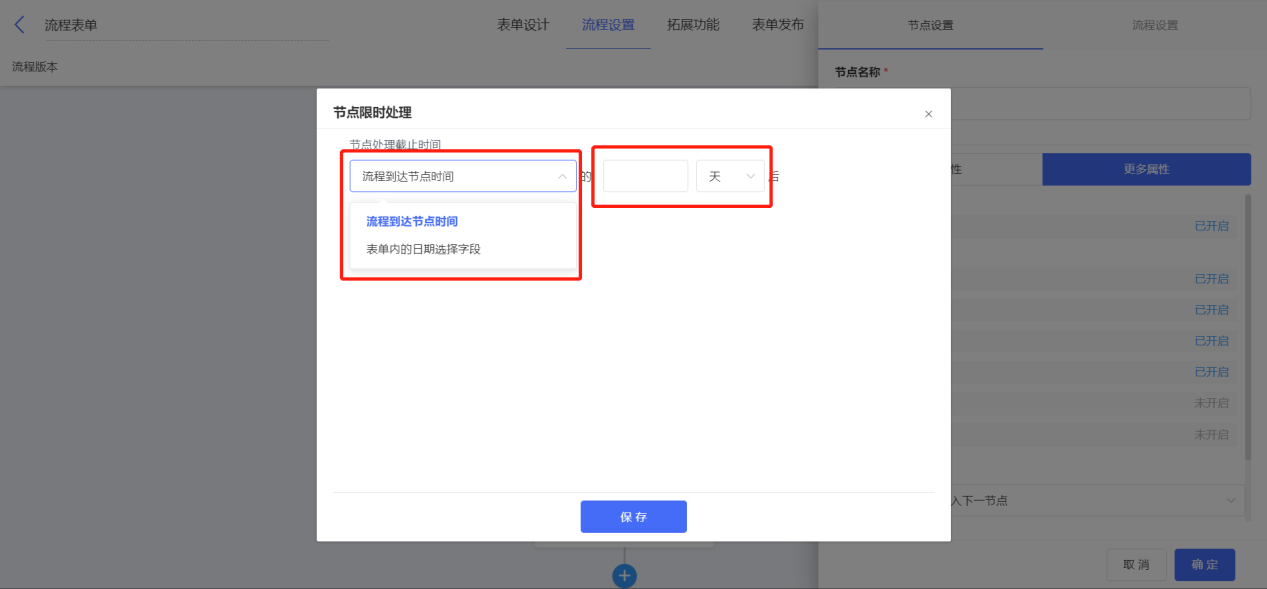
Task: Click the 更多属性 button
Action: tap(1146, 169)
